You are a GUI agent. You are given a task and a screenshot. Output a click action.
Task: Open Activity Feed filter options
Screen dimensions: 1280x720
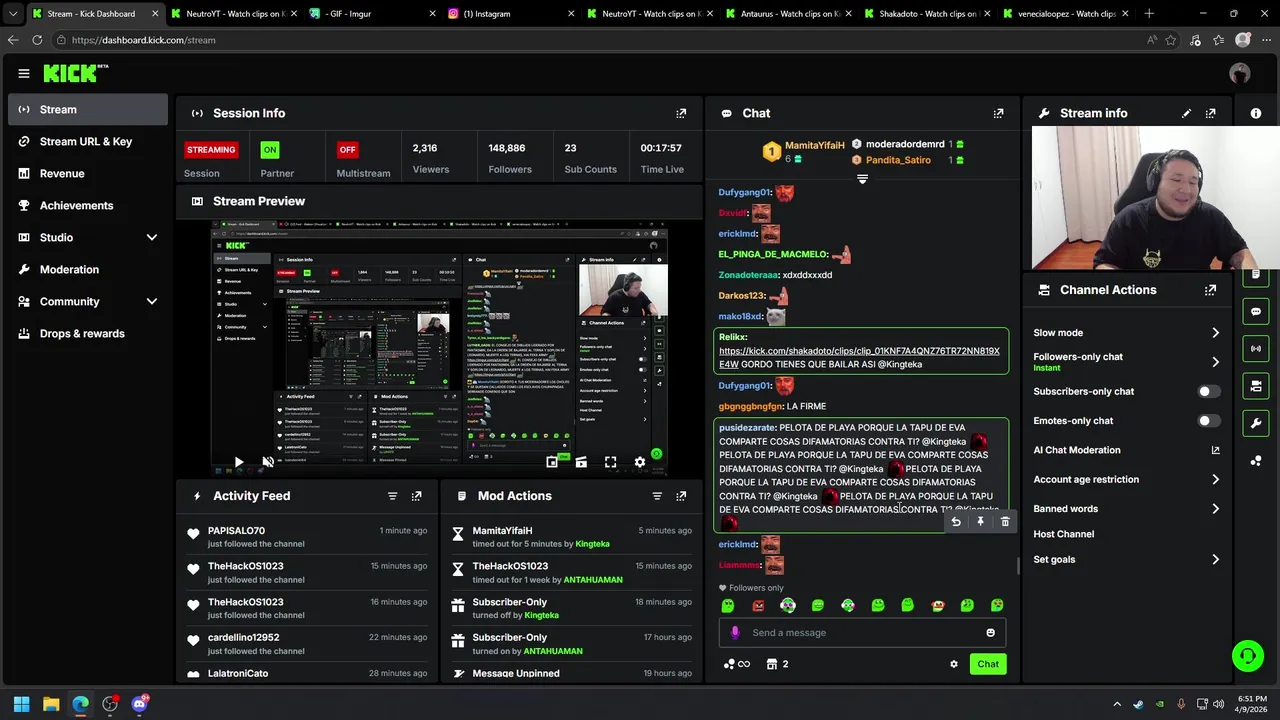pos(392,496)
